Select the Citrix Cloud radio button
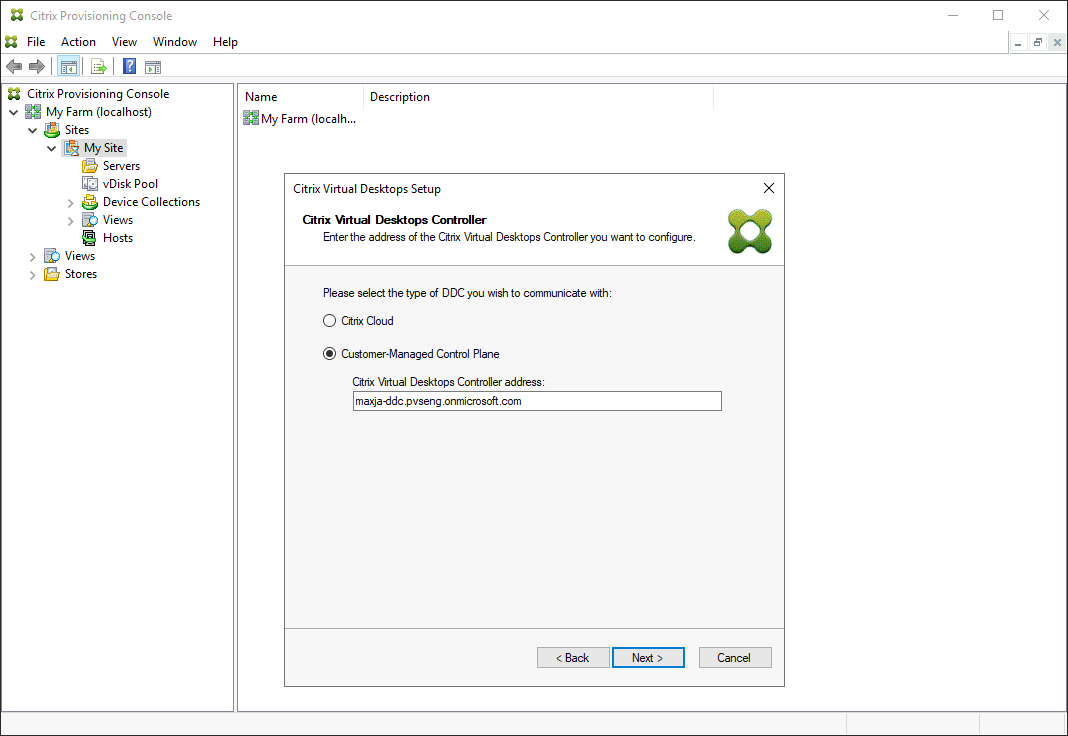The height and width of the screenshot is (736, 1068). pyautogui.click(x=330, y=320)
